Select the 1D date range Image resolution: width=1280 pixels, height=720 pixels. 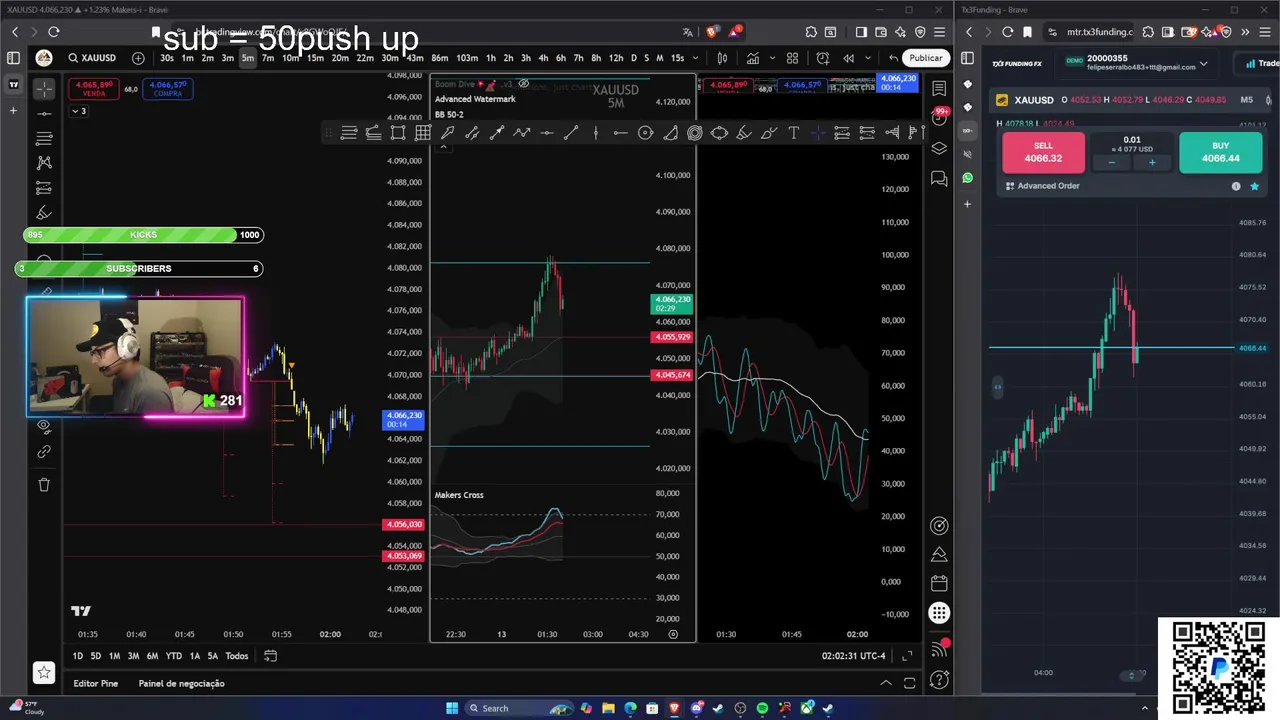pos(78,656)
